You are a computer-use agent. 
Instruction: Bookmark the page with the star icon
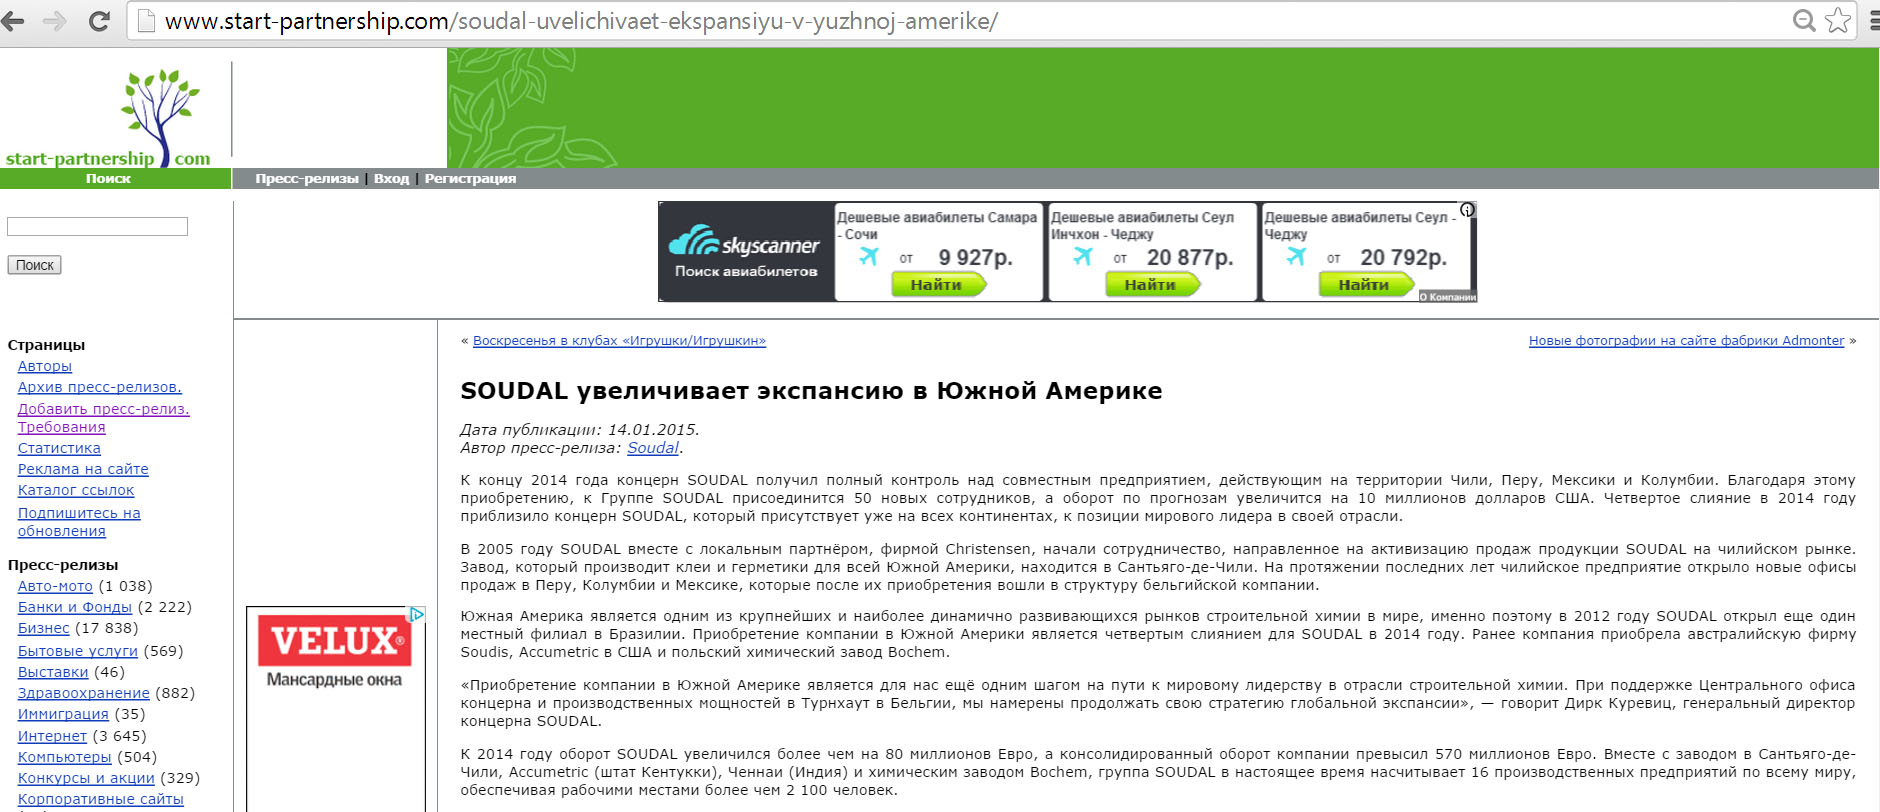pos(1838,21)
